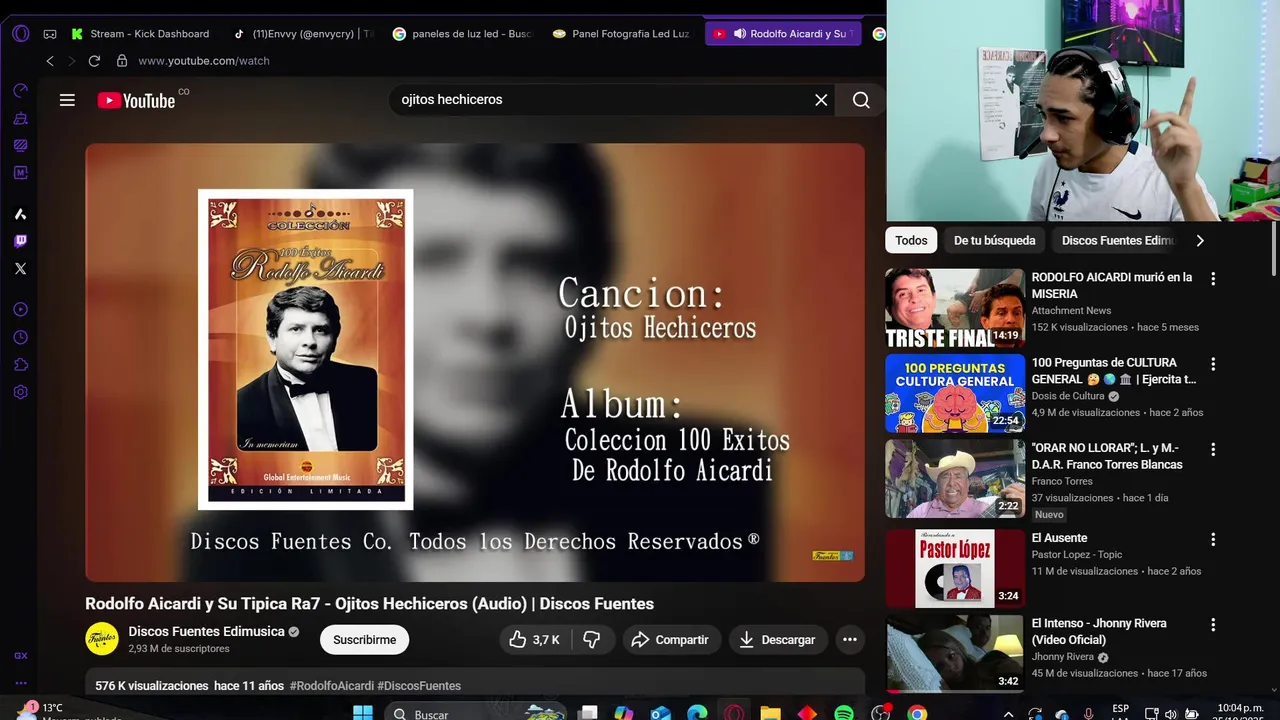Show next filter chips with arrow
Viewport: 1280px width, 720px height.
click(x=1200, y=240)
